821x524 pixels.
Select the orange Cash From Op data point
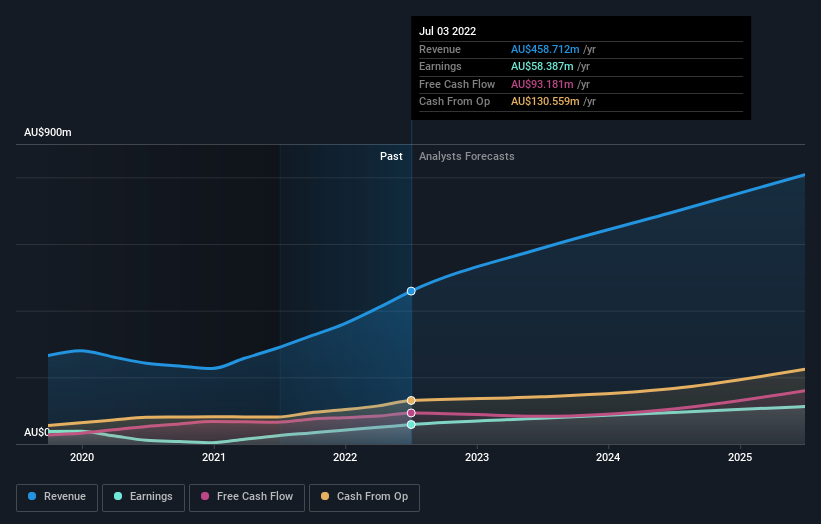411,400
